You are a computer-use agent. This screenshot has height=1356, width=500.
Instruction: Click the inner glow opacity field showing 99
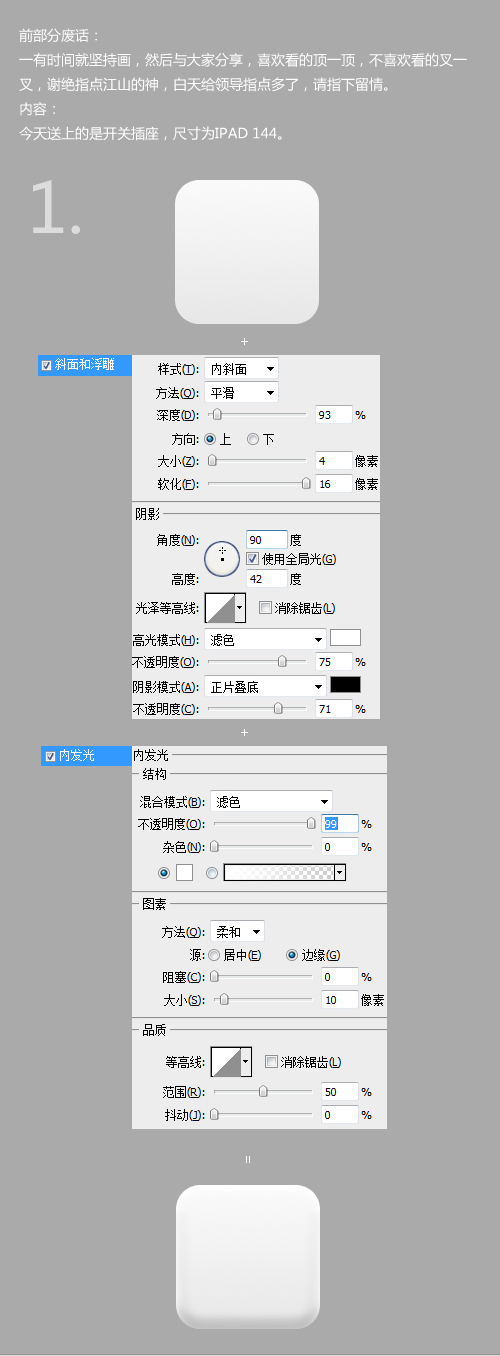click(340, 824)
